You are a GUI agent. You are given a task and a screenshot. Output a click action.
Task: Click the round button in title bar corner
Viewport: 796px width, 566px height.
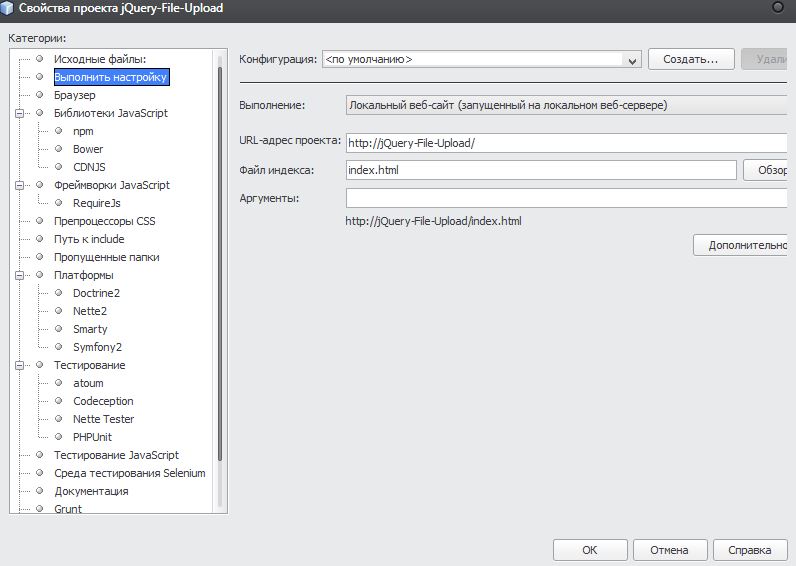coord(777,7)
